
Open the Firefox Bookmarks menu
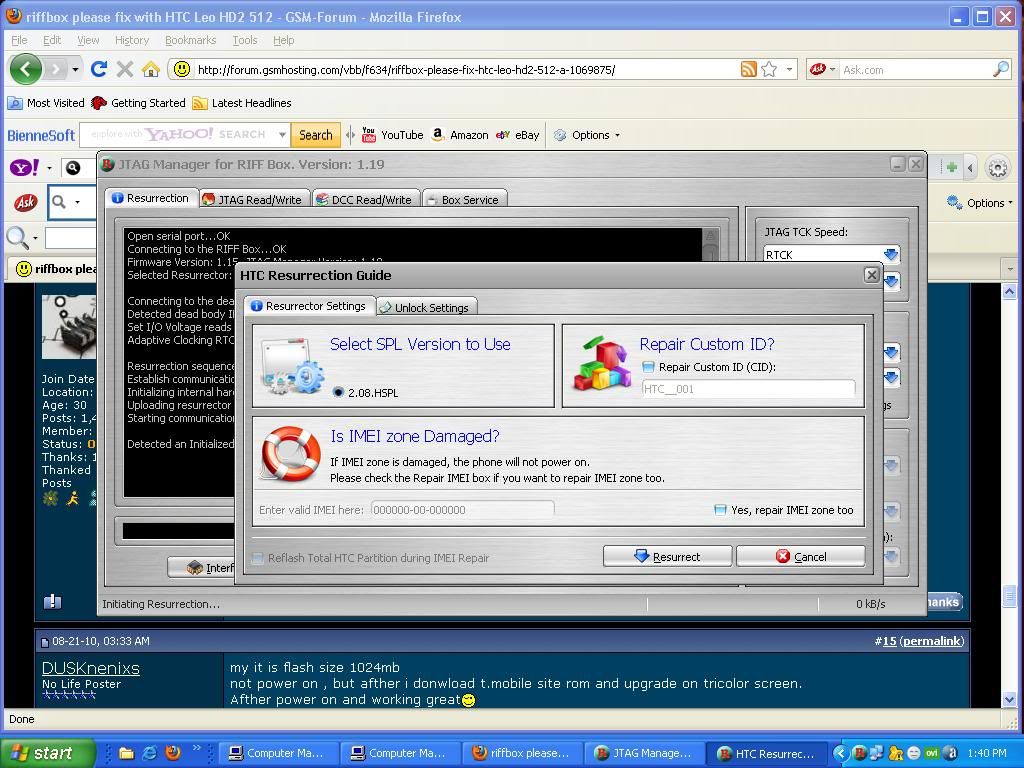[190, 40]
